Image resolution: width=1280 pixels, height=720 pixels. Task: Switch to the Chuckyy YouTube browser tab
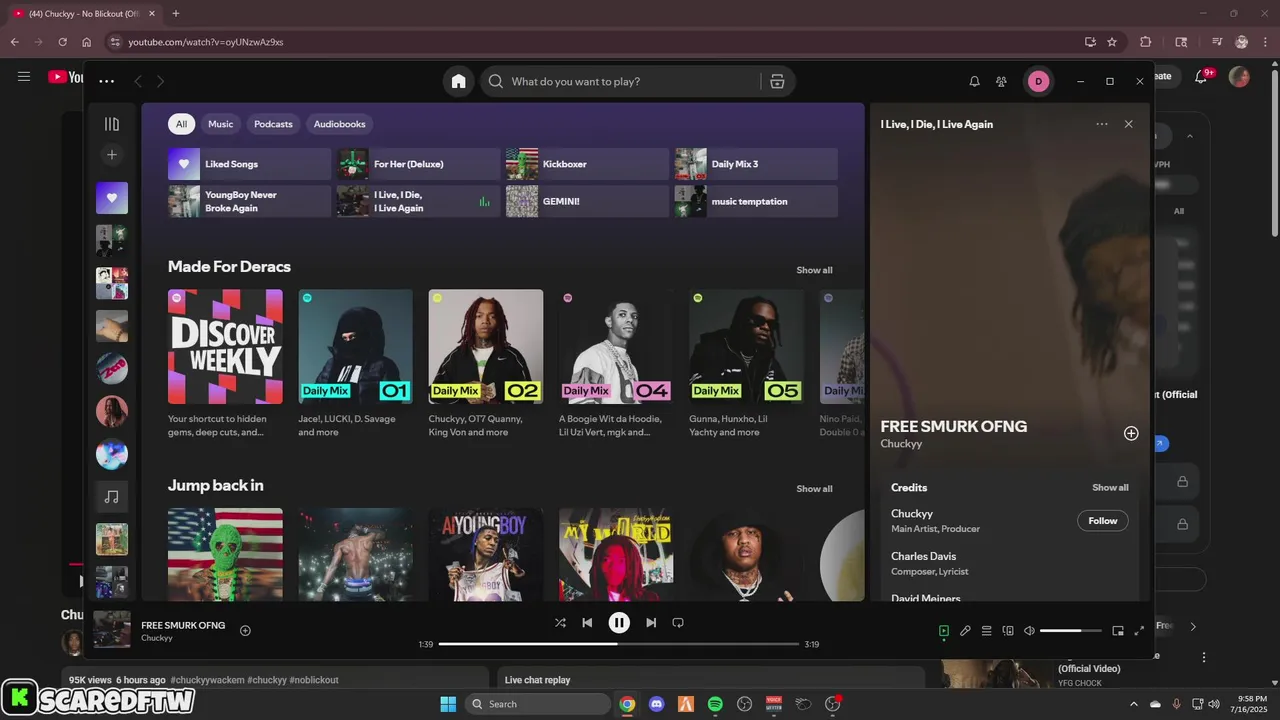[85, 13]
